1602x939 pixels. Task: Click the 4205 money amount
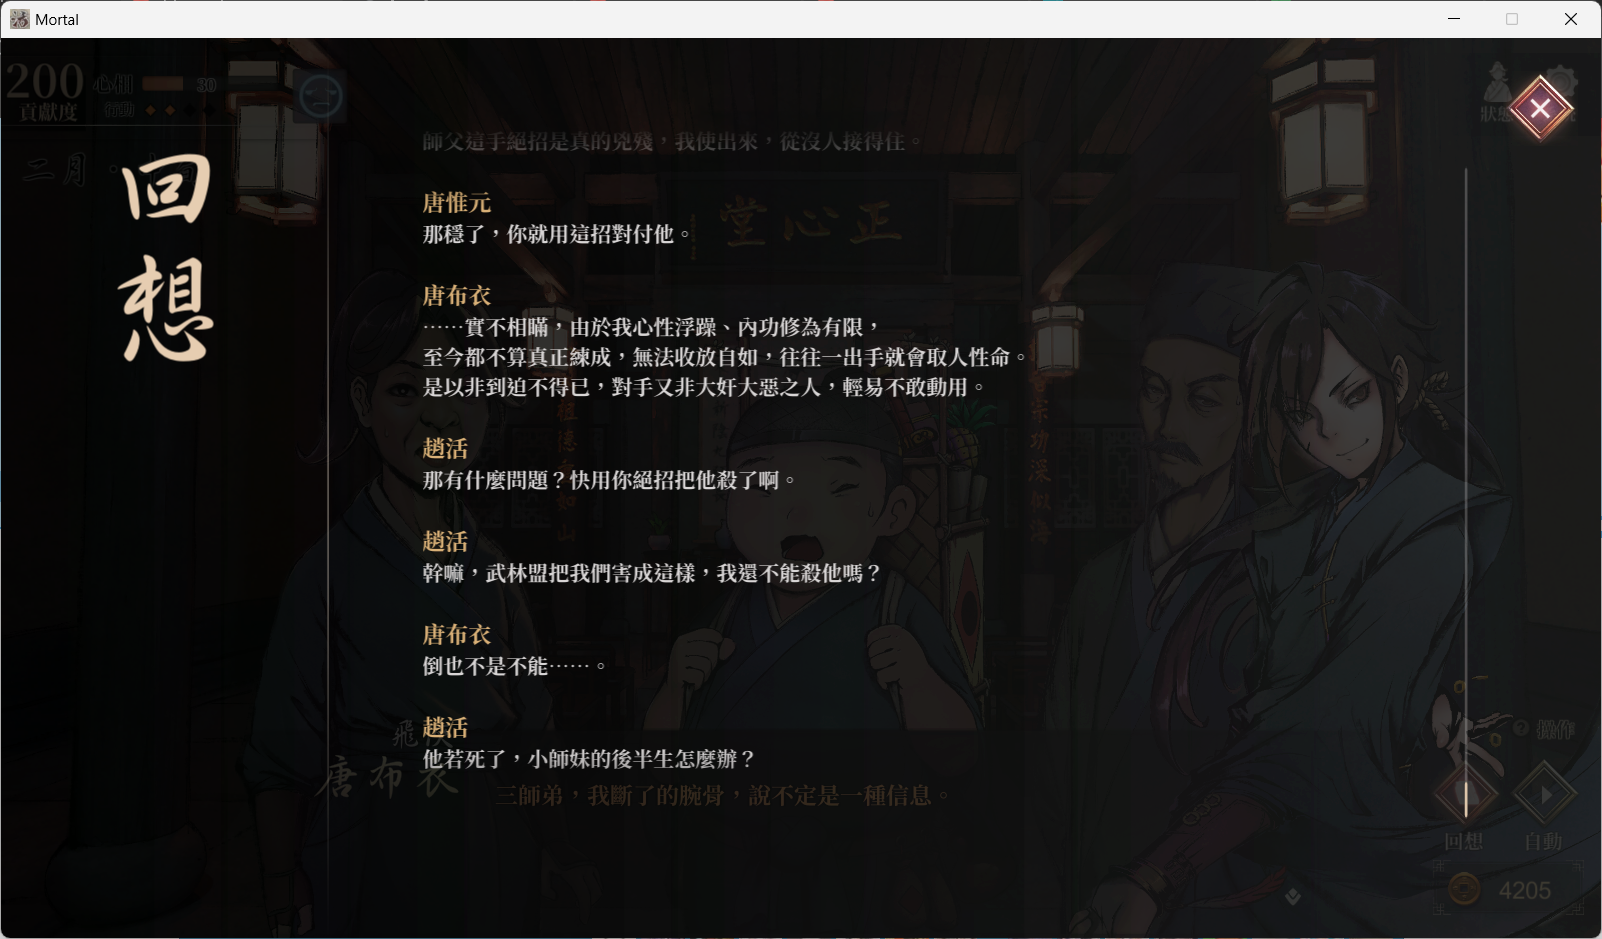1524,890
